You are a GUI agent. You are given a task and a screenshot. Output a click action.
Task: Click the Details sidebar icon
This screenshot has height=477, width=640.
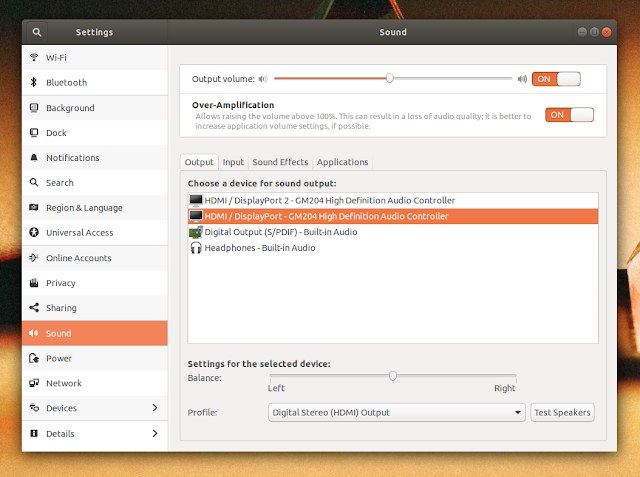click(34, 433)
